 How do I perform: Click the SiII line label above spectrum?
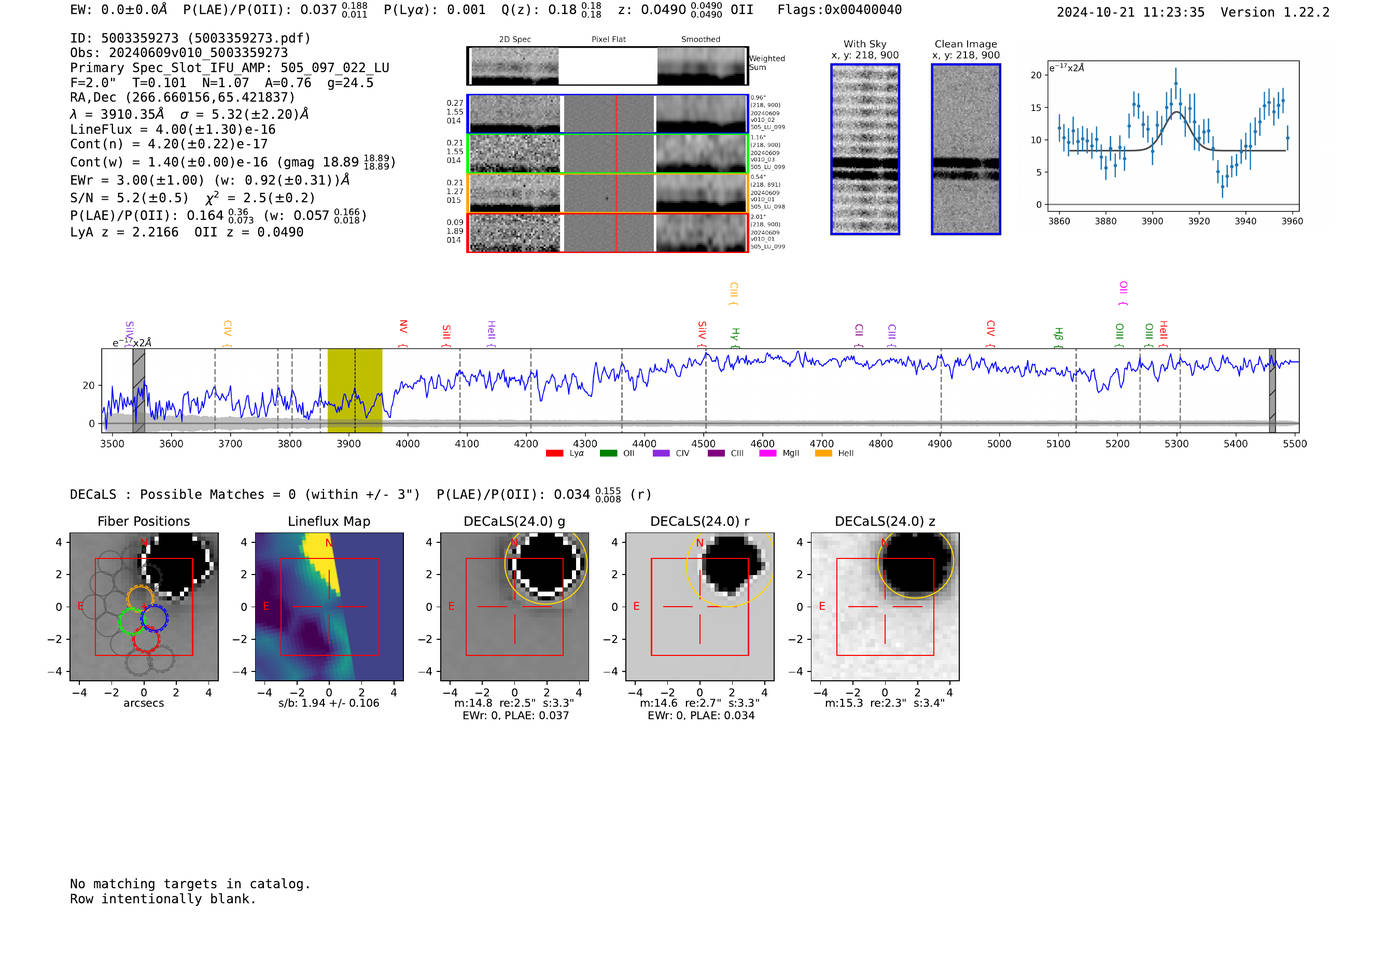(446, 335)
